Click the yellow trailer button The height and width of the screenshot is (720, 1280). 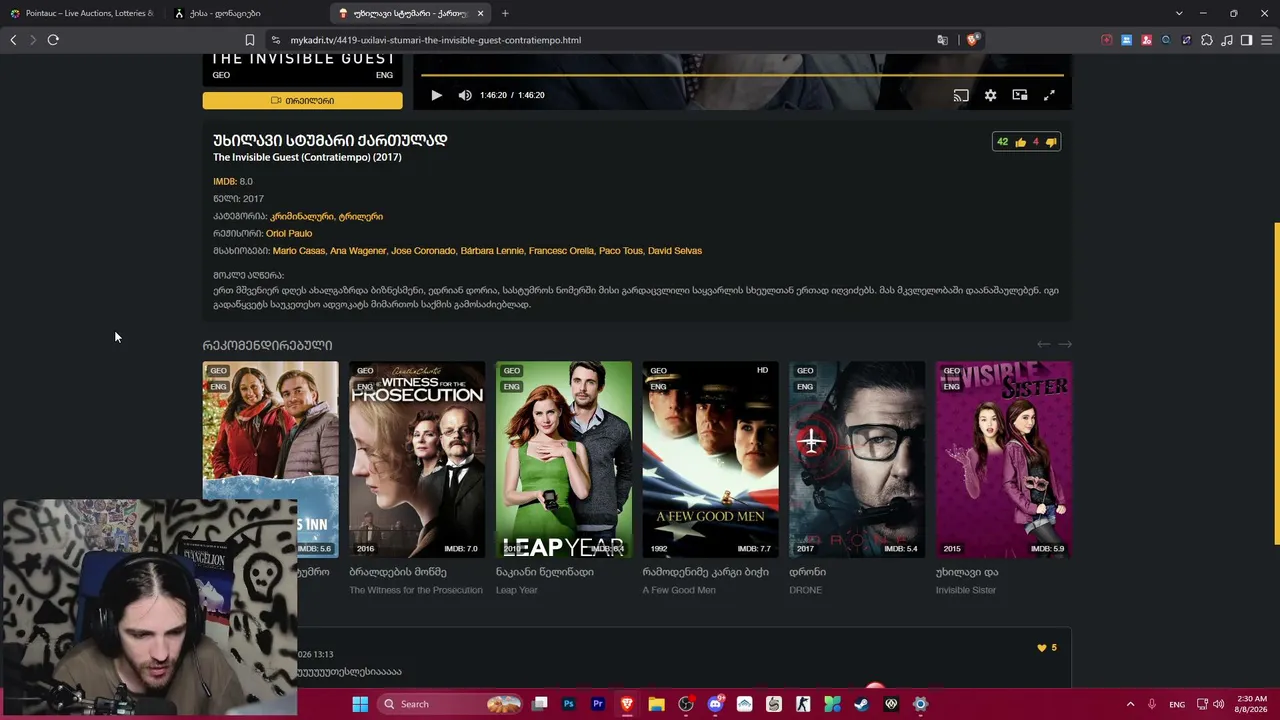(302, 100)
